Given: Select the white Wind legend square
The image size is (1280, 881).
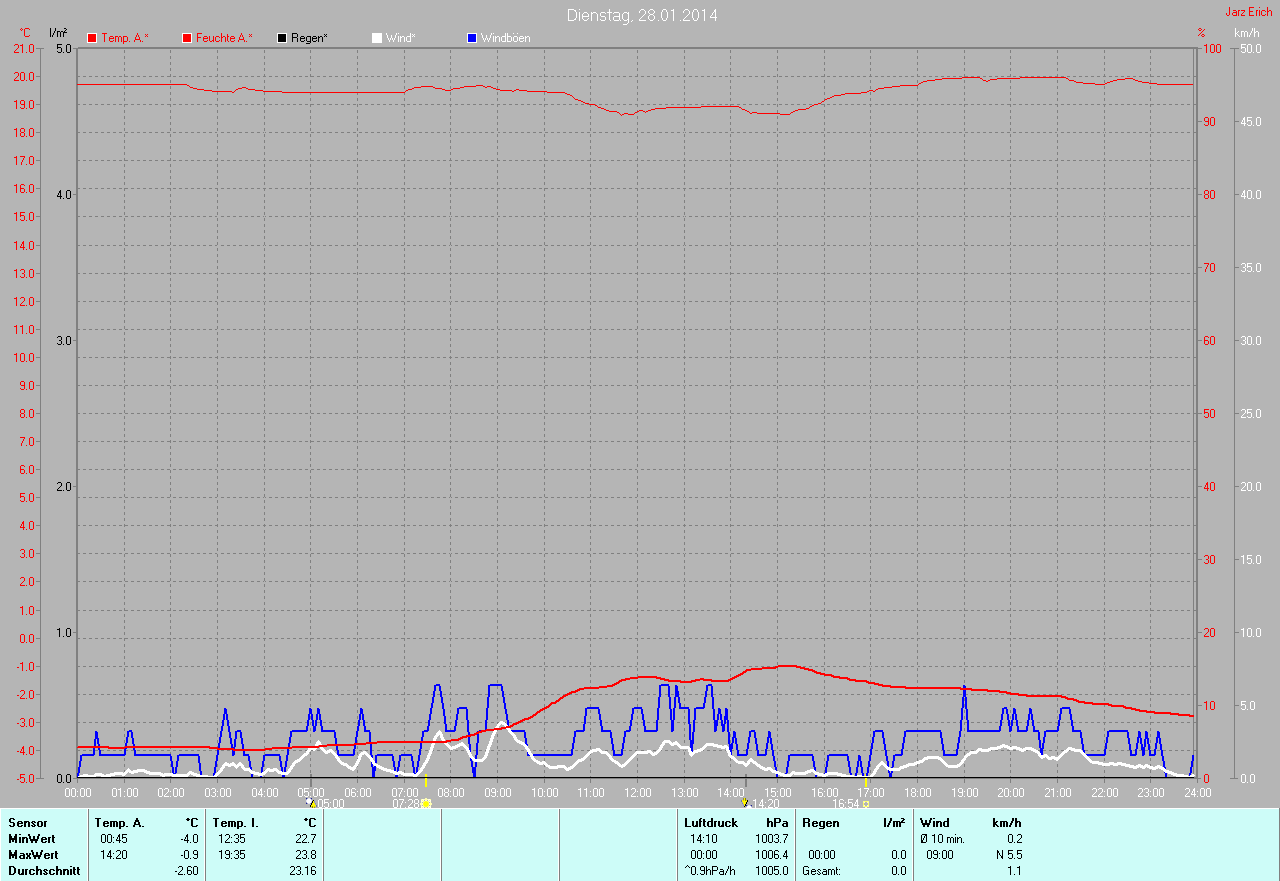Looking at the screenshot, I should pos(377,38).
